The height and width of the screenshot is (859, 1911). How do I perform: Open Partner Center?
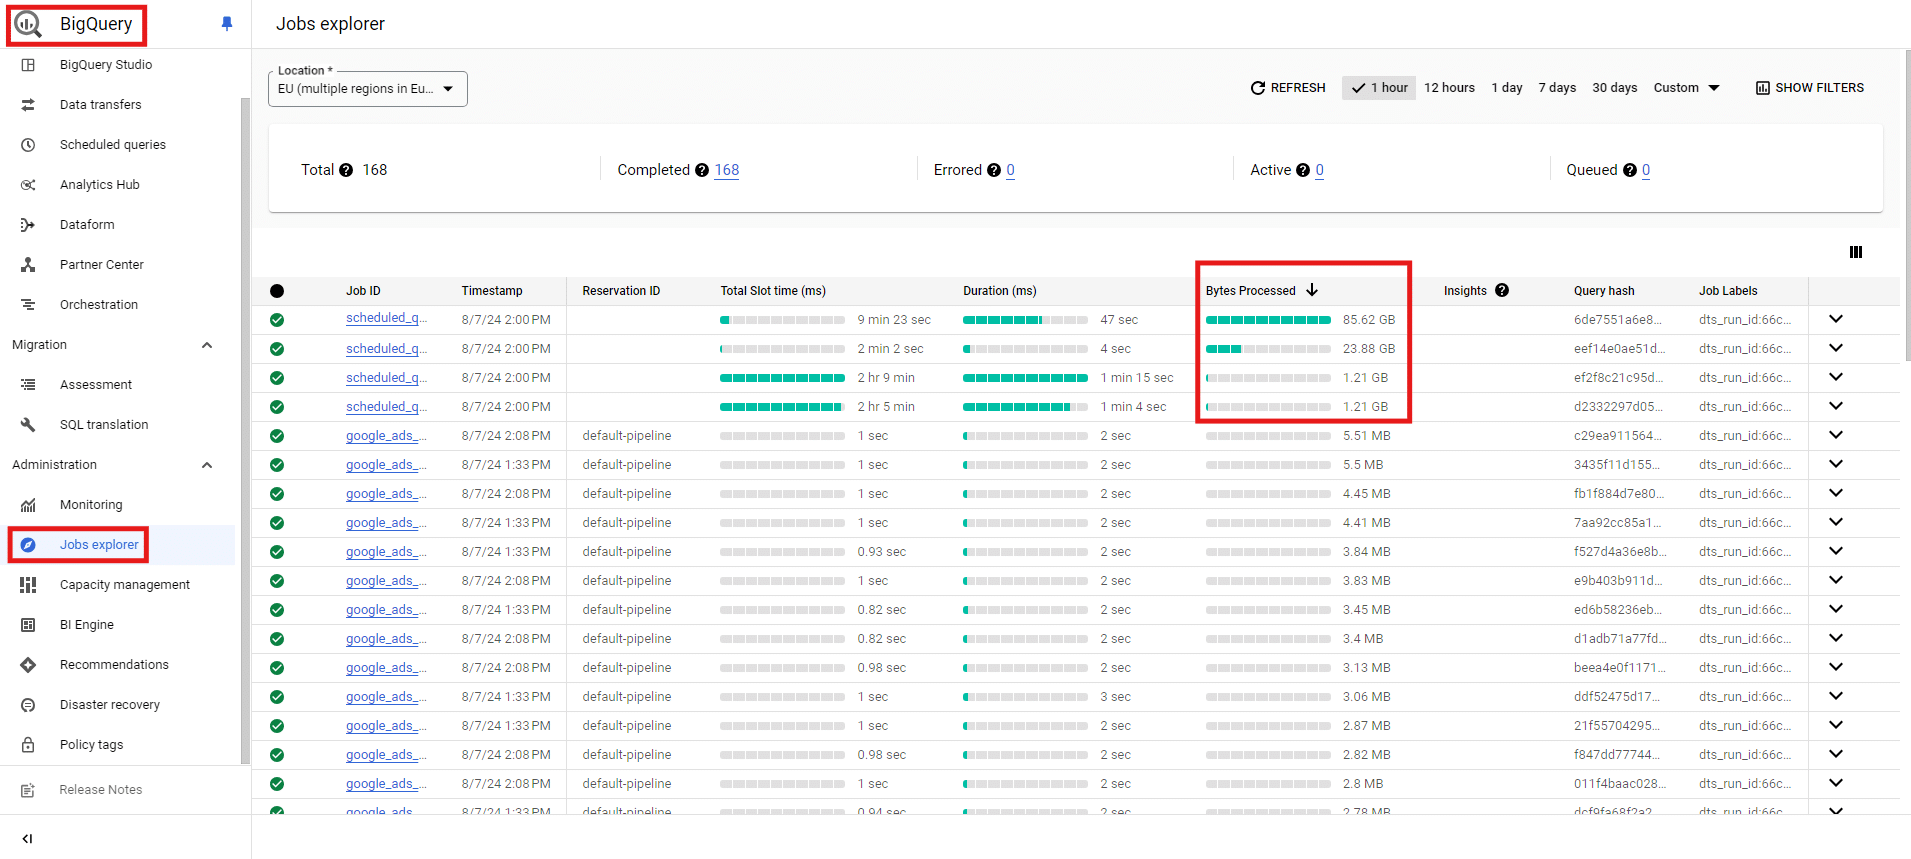(101, 265)
